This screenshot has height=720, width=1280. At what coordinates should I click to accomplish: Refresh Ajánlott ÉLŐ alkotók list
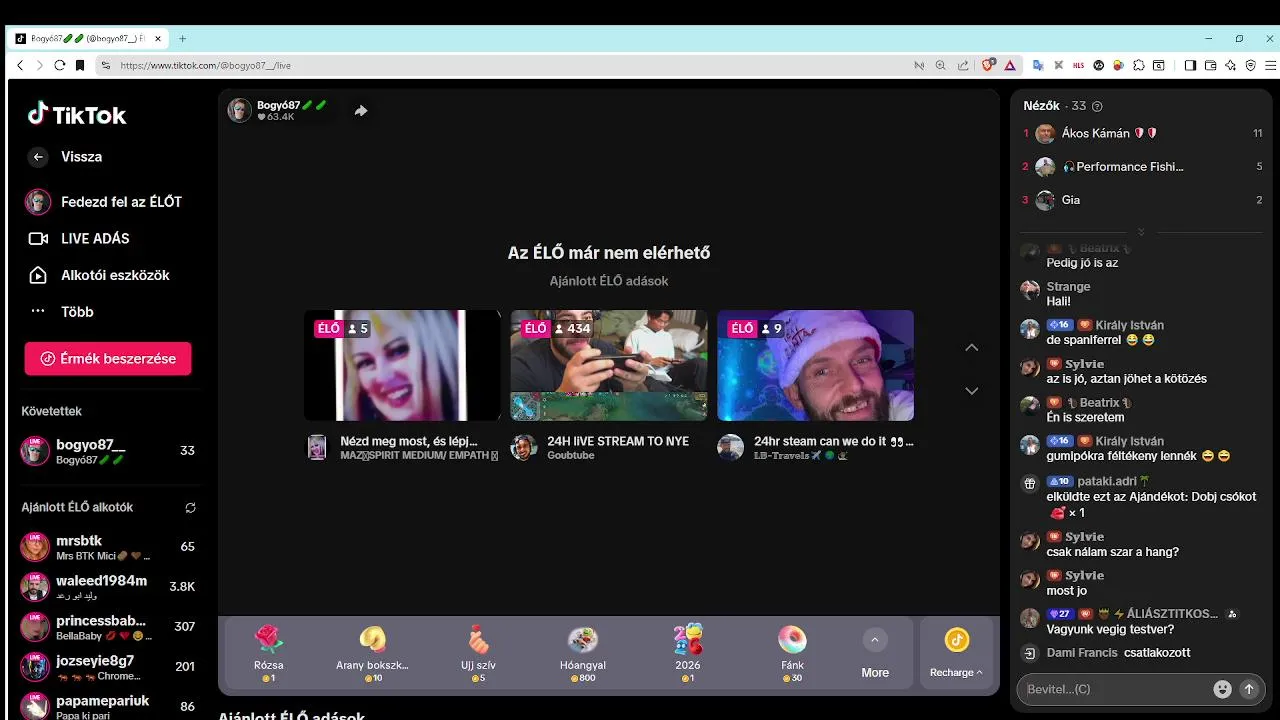pos(190,507)
